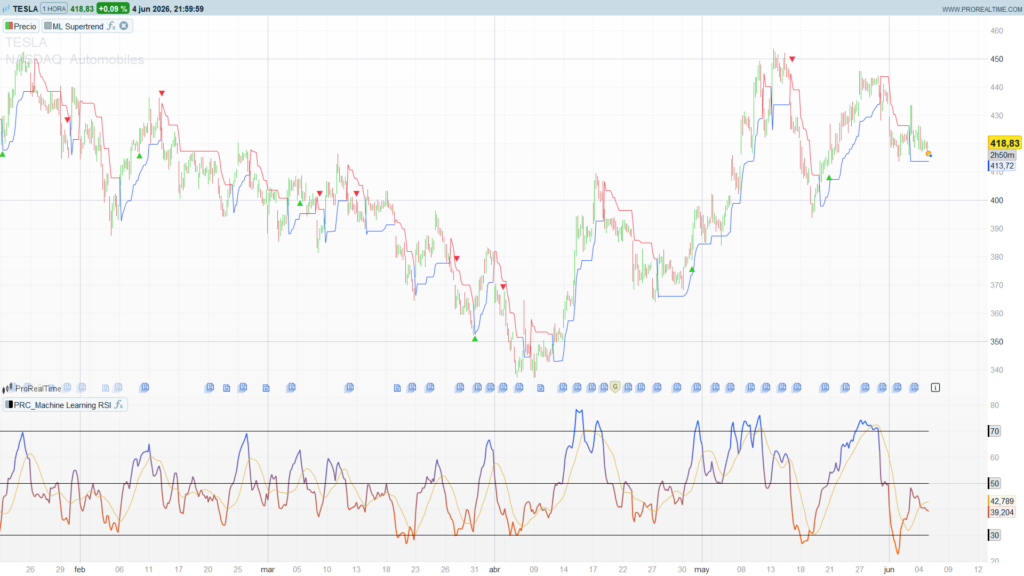Click the 39,204 RSI value label
This screenshot has width=1024, height=576.
pyautogui.click(x=1002, y=513)
